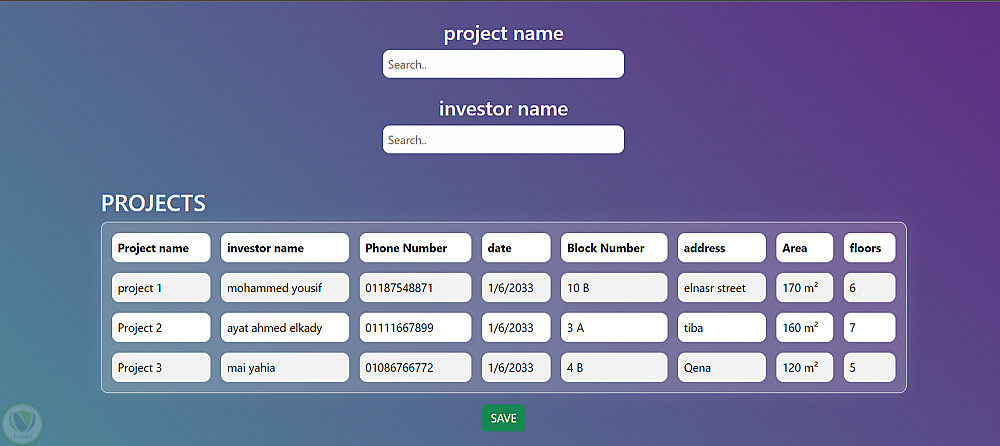
Task: Click the '160 m²' area field
Action: click(805, 328)
